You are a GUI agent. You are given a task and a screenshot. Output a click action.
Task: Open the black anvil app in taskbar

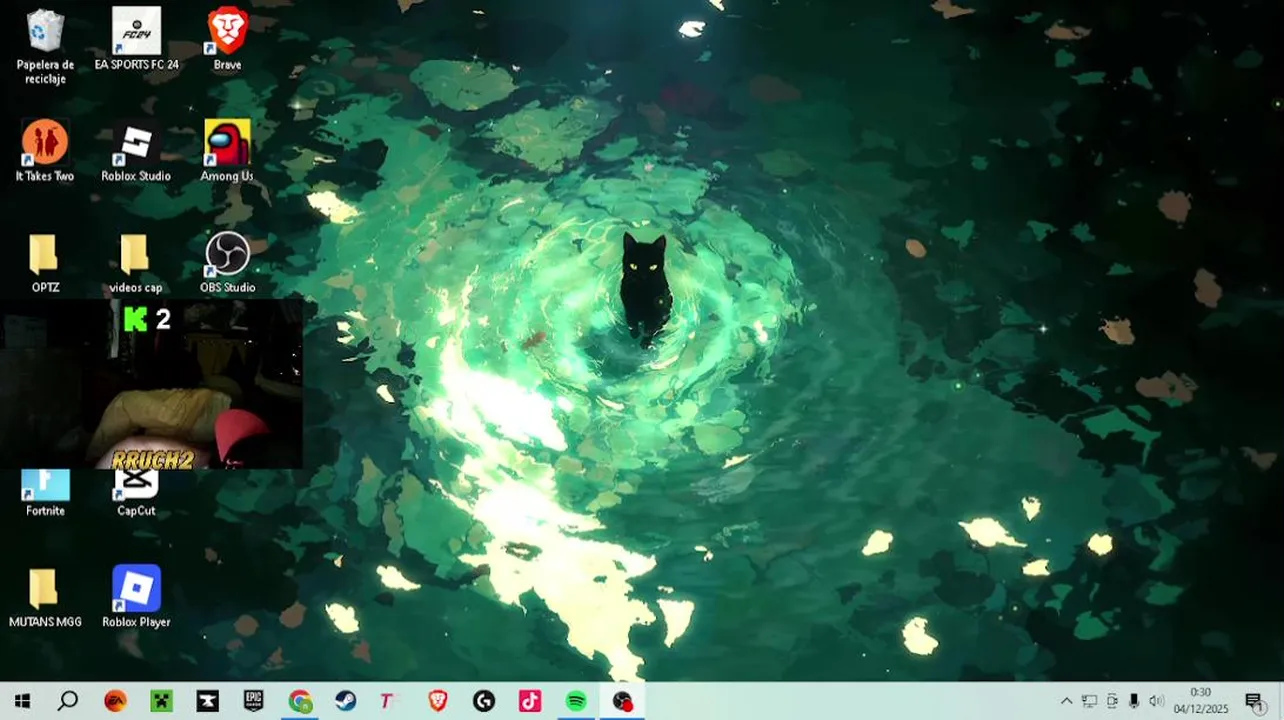click(208, 701)
